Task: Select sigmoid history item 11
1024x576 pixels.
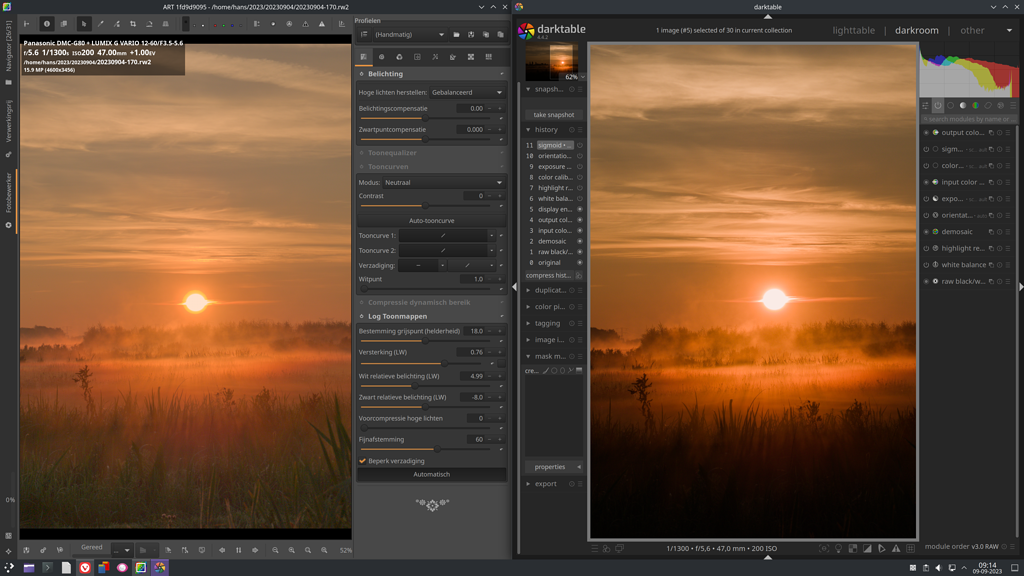Action: point(554,145)
